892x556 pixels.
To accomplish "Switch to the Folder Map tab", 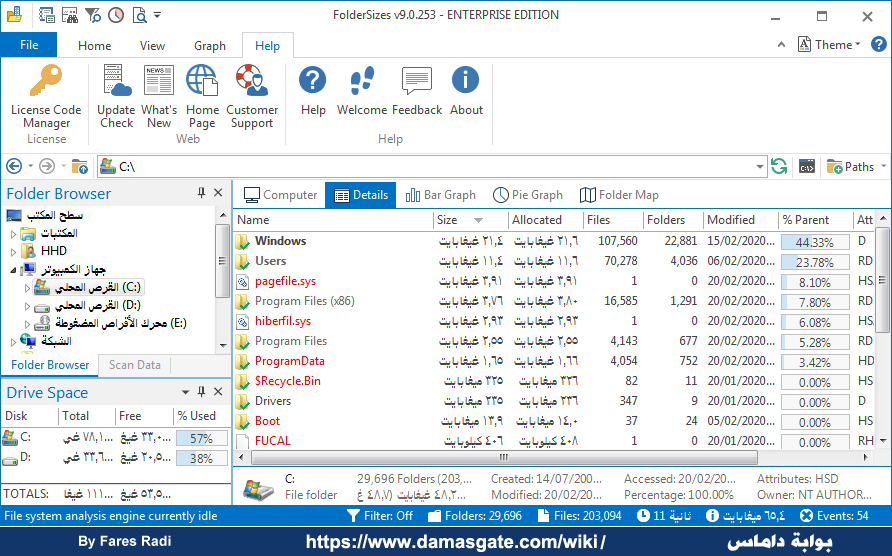I will (x=619, y=195).
